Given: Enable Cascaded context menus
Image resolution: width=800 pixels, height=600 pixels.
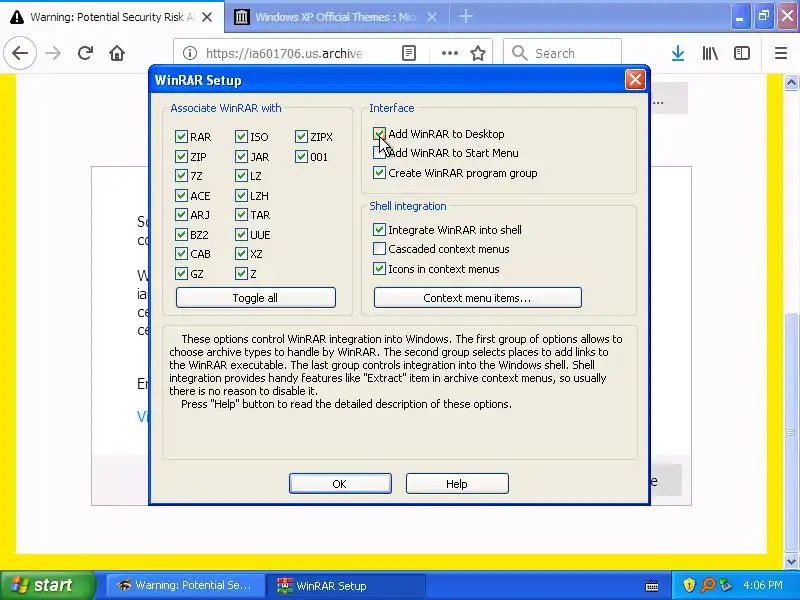Looking at the screenshot, I should click(379, 248).
